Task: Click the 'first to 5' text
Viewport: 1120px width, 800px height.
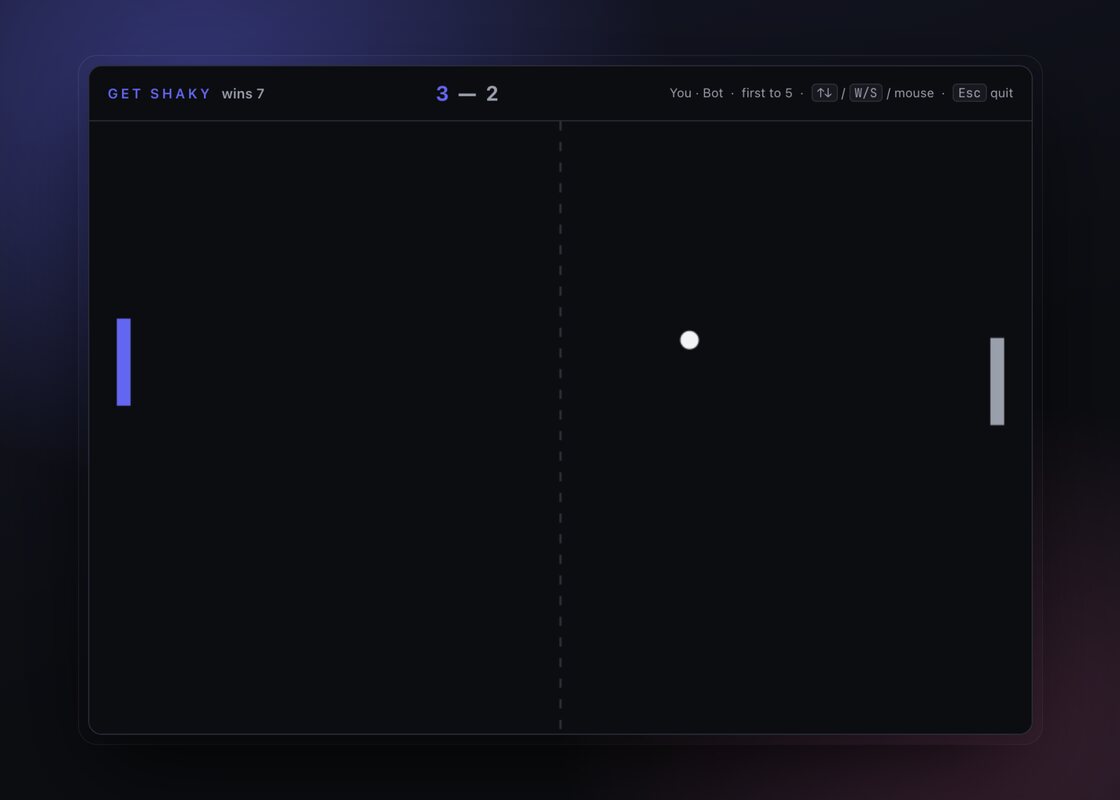Action: click(x=766, y=93)
